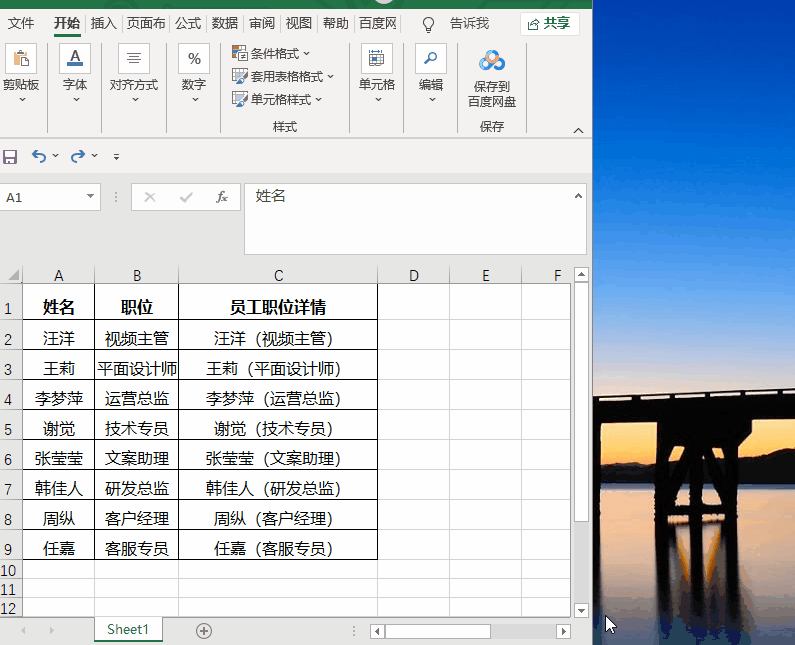
Task: Open the Font (字体) group
Action: (x=75, y=74)
